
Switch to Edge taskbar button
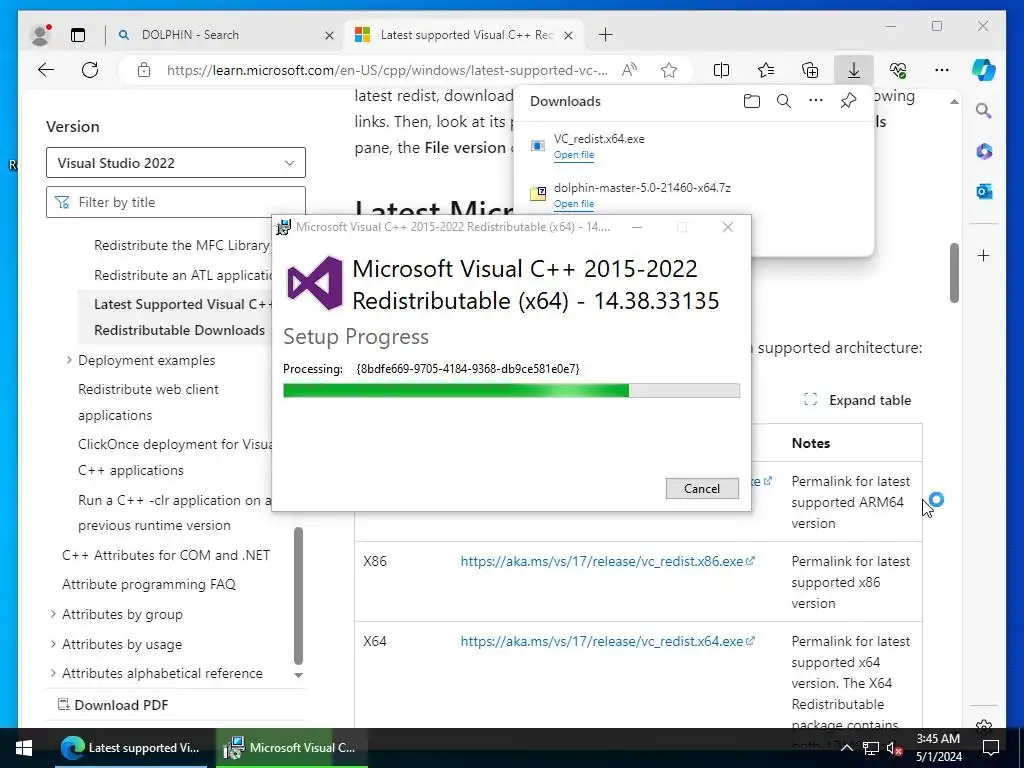point(131,748)
